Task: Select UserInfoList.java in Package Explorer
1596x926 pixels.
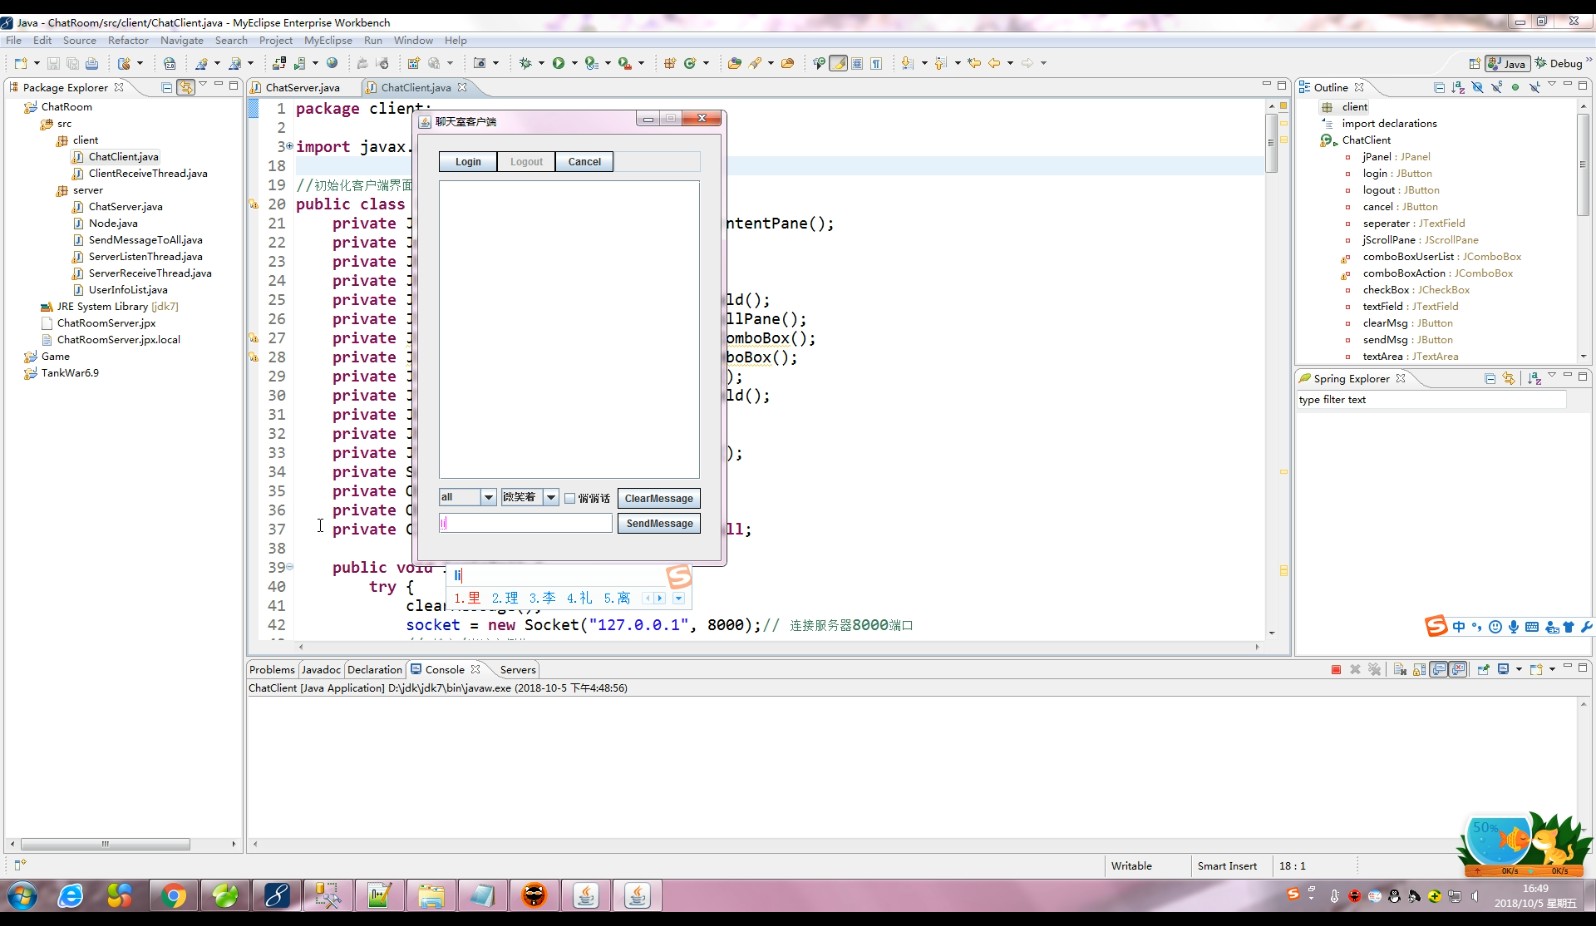Action: tap(128, 290)
